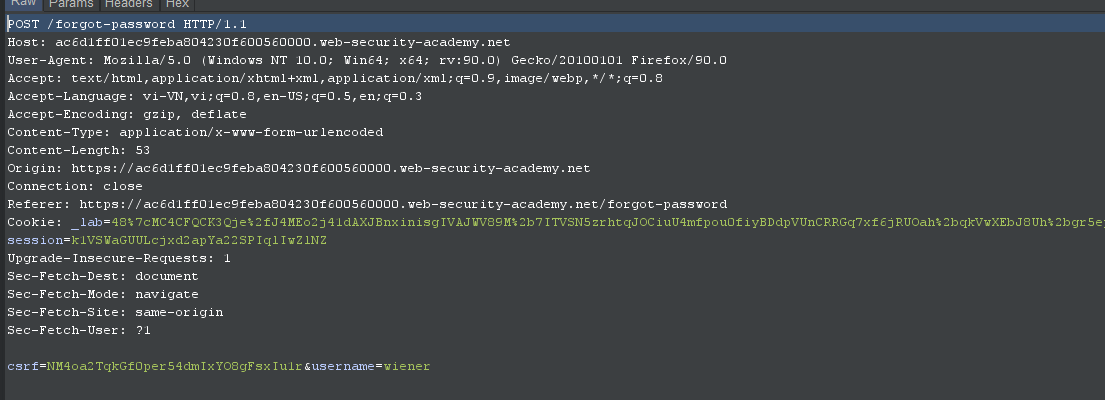This screenshot has height=400, width=1105.
Task: Click the POST /forgot-password request line
Action: [x=127, y=24]
